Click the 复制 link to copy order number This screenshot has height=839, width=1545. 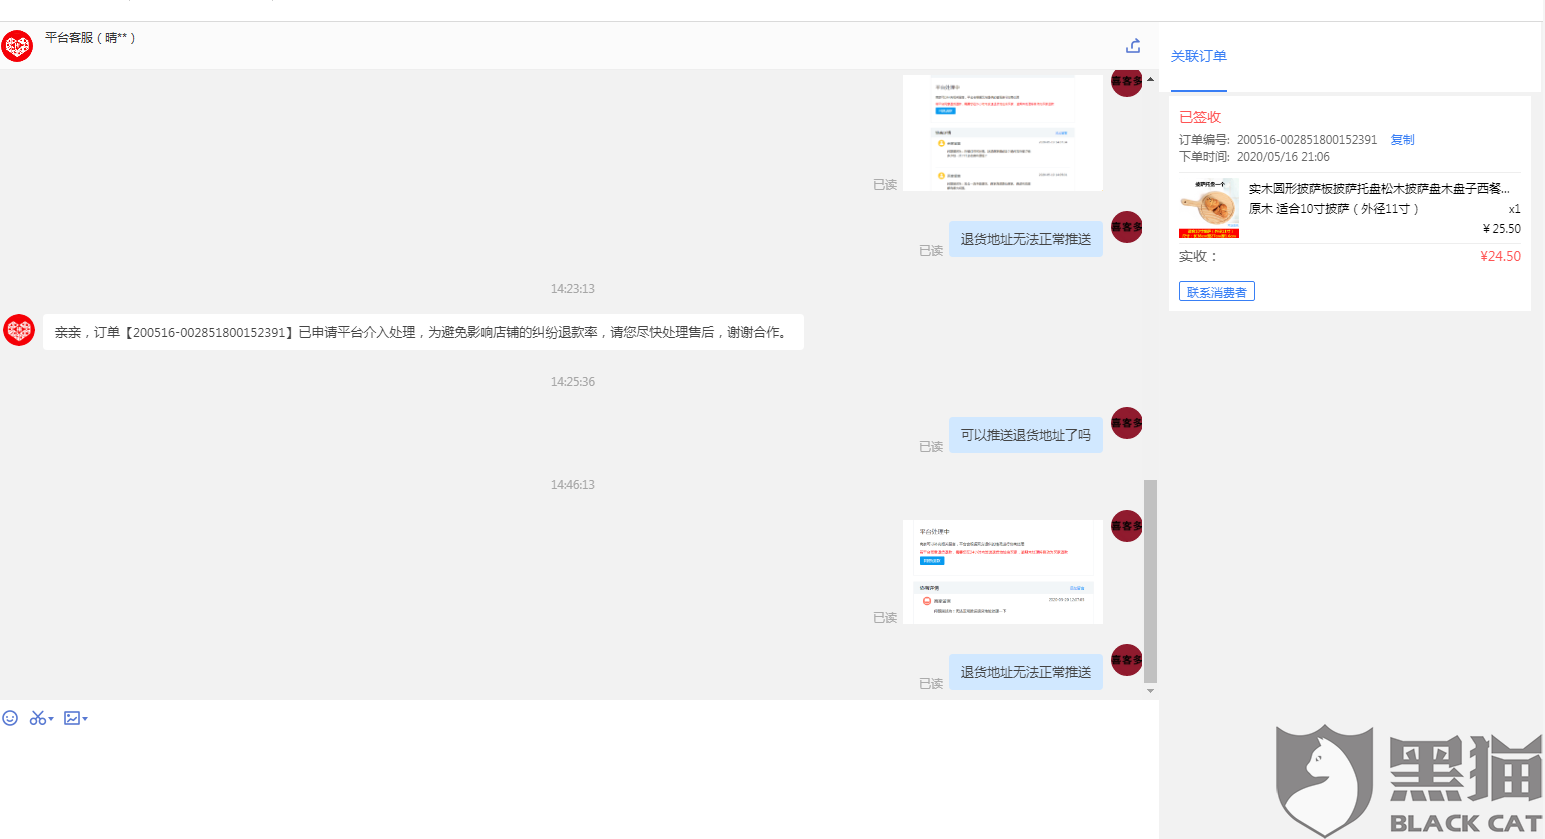click(1402, 139)
